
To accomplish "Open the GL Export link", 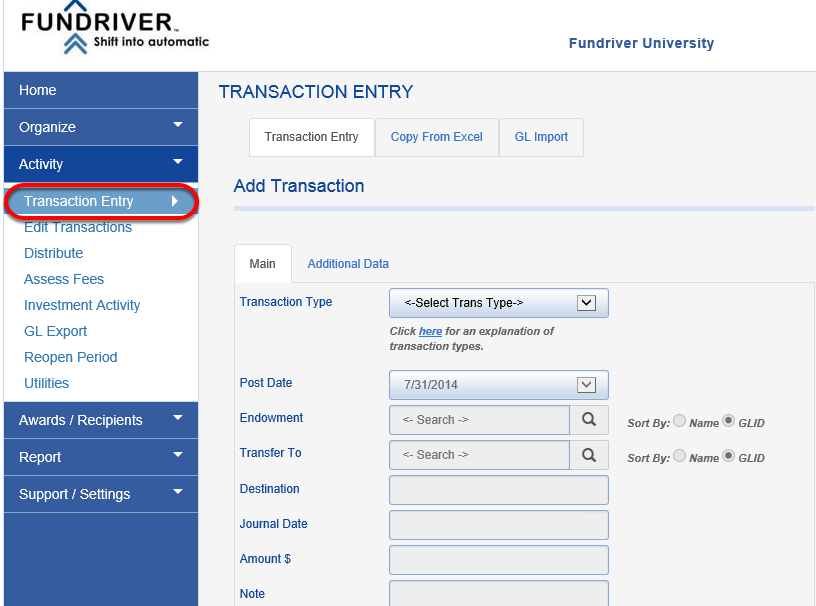I will [x=56, y=331].
